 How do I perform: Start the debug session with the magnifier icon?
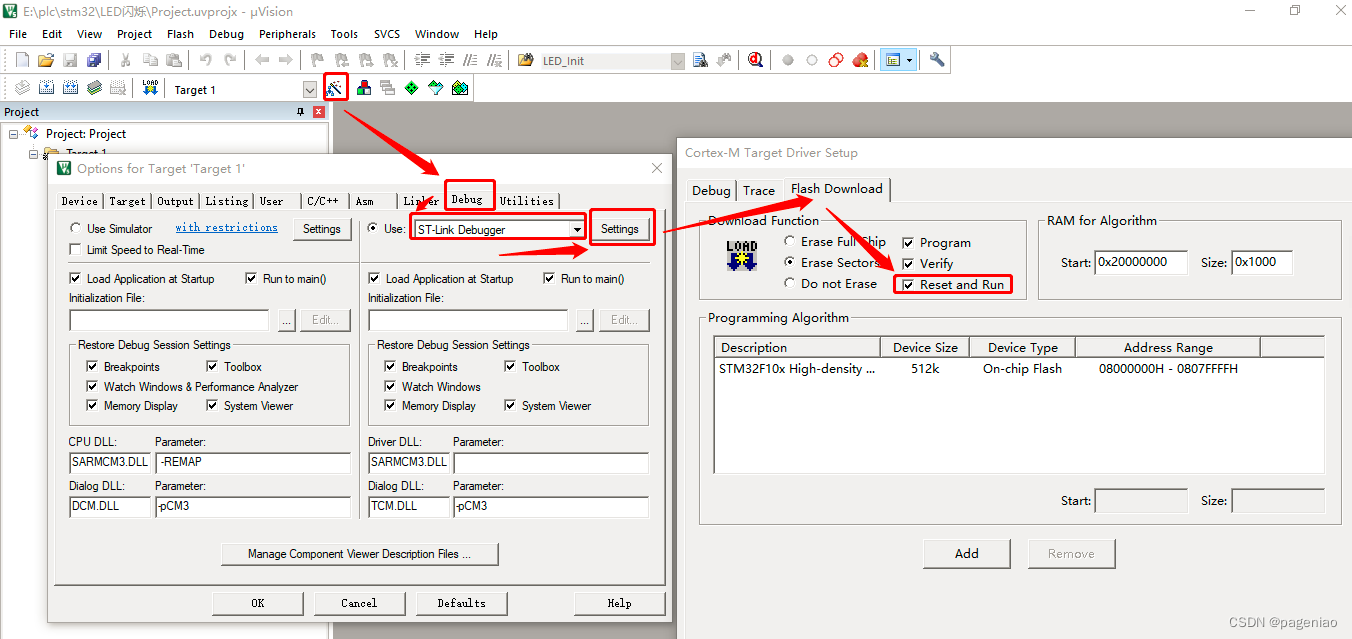[x=755, y=60]
